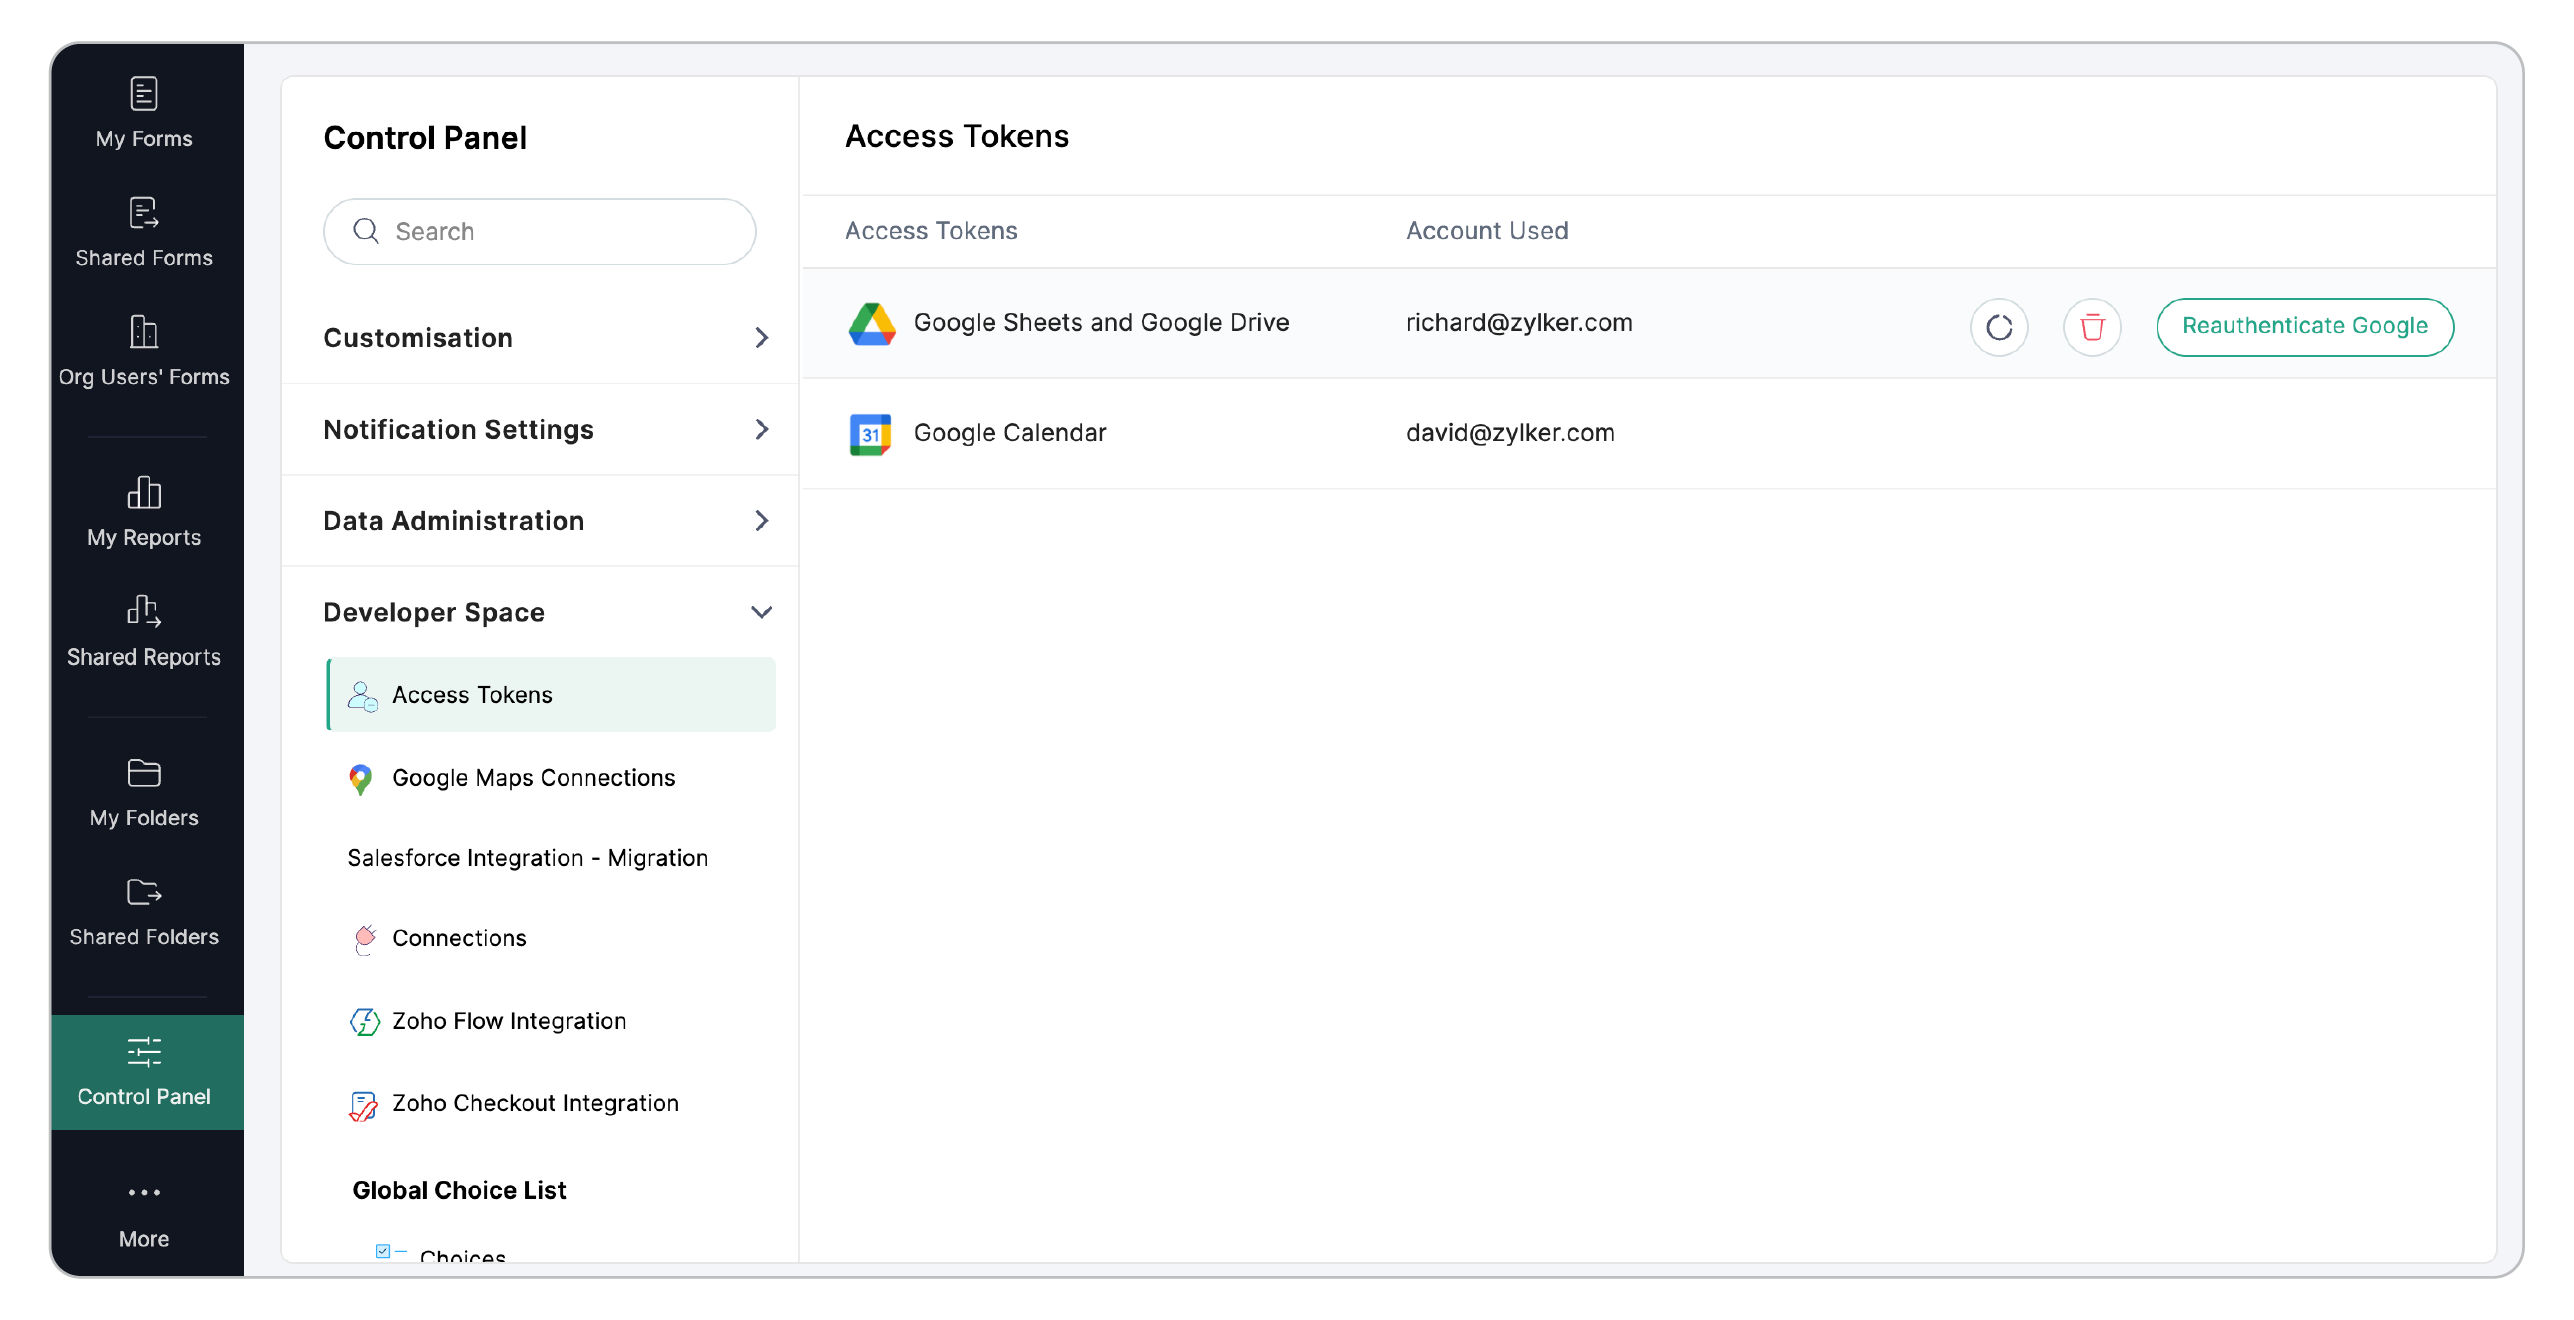Open Shared Forms section
The width and height of the screenshot is (2574, 1320).
coord(144,232)
